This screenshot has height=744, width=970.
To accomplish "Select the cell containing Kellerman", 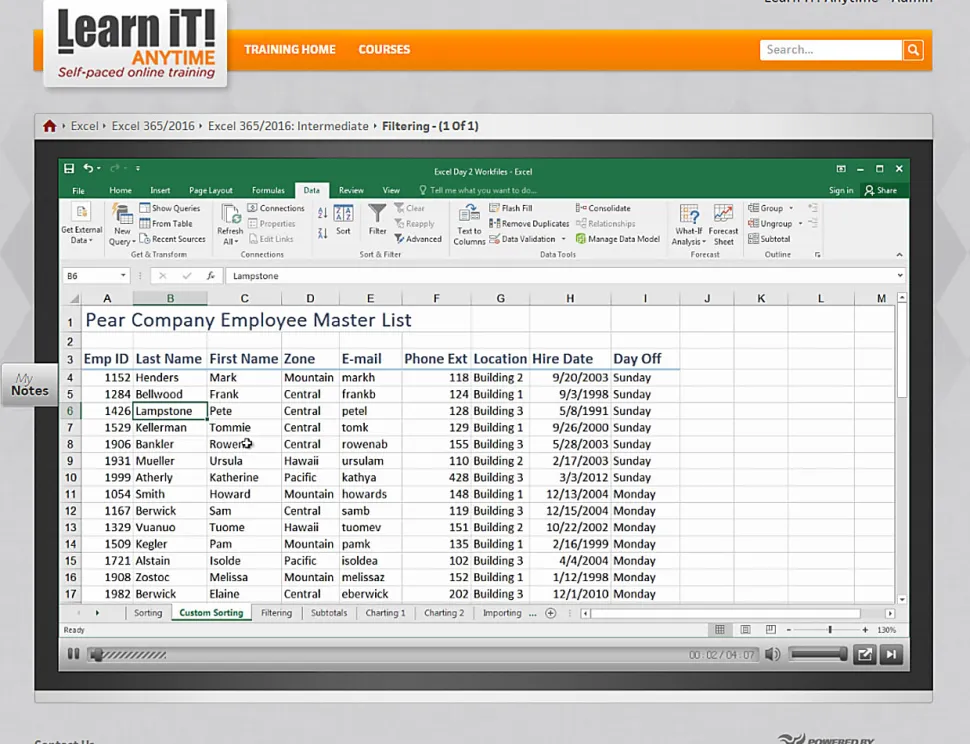I will [170, 427].
